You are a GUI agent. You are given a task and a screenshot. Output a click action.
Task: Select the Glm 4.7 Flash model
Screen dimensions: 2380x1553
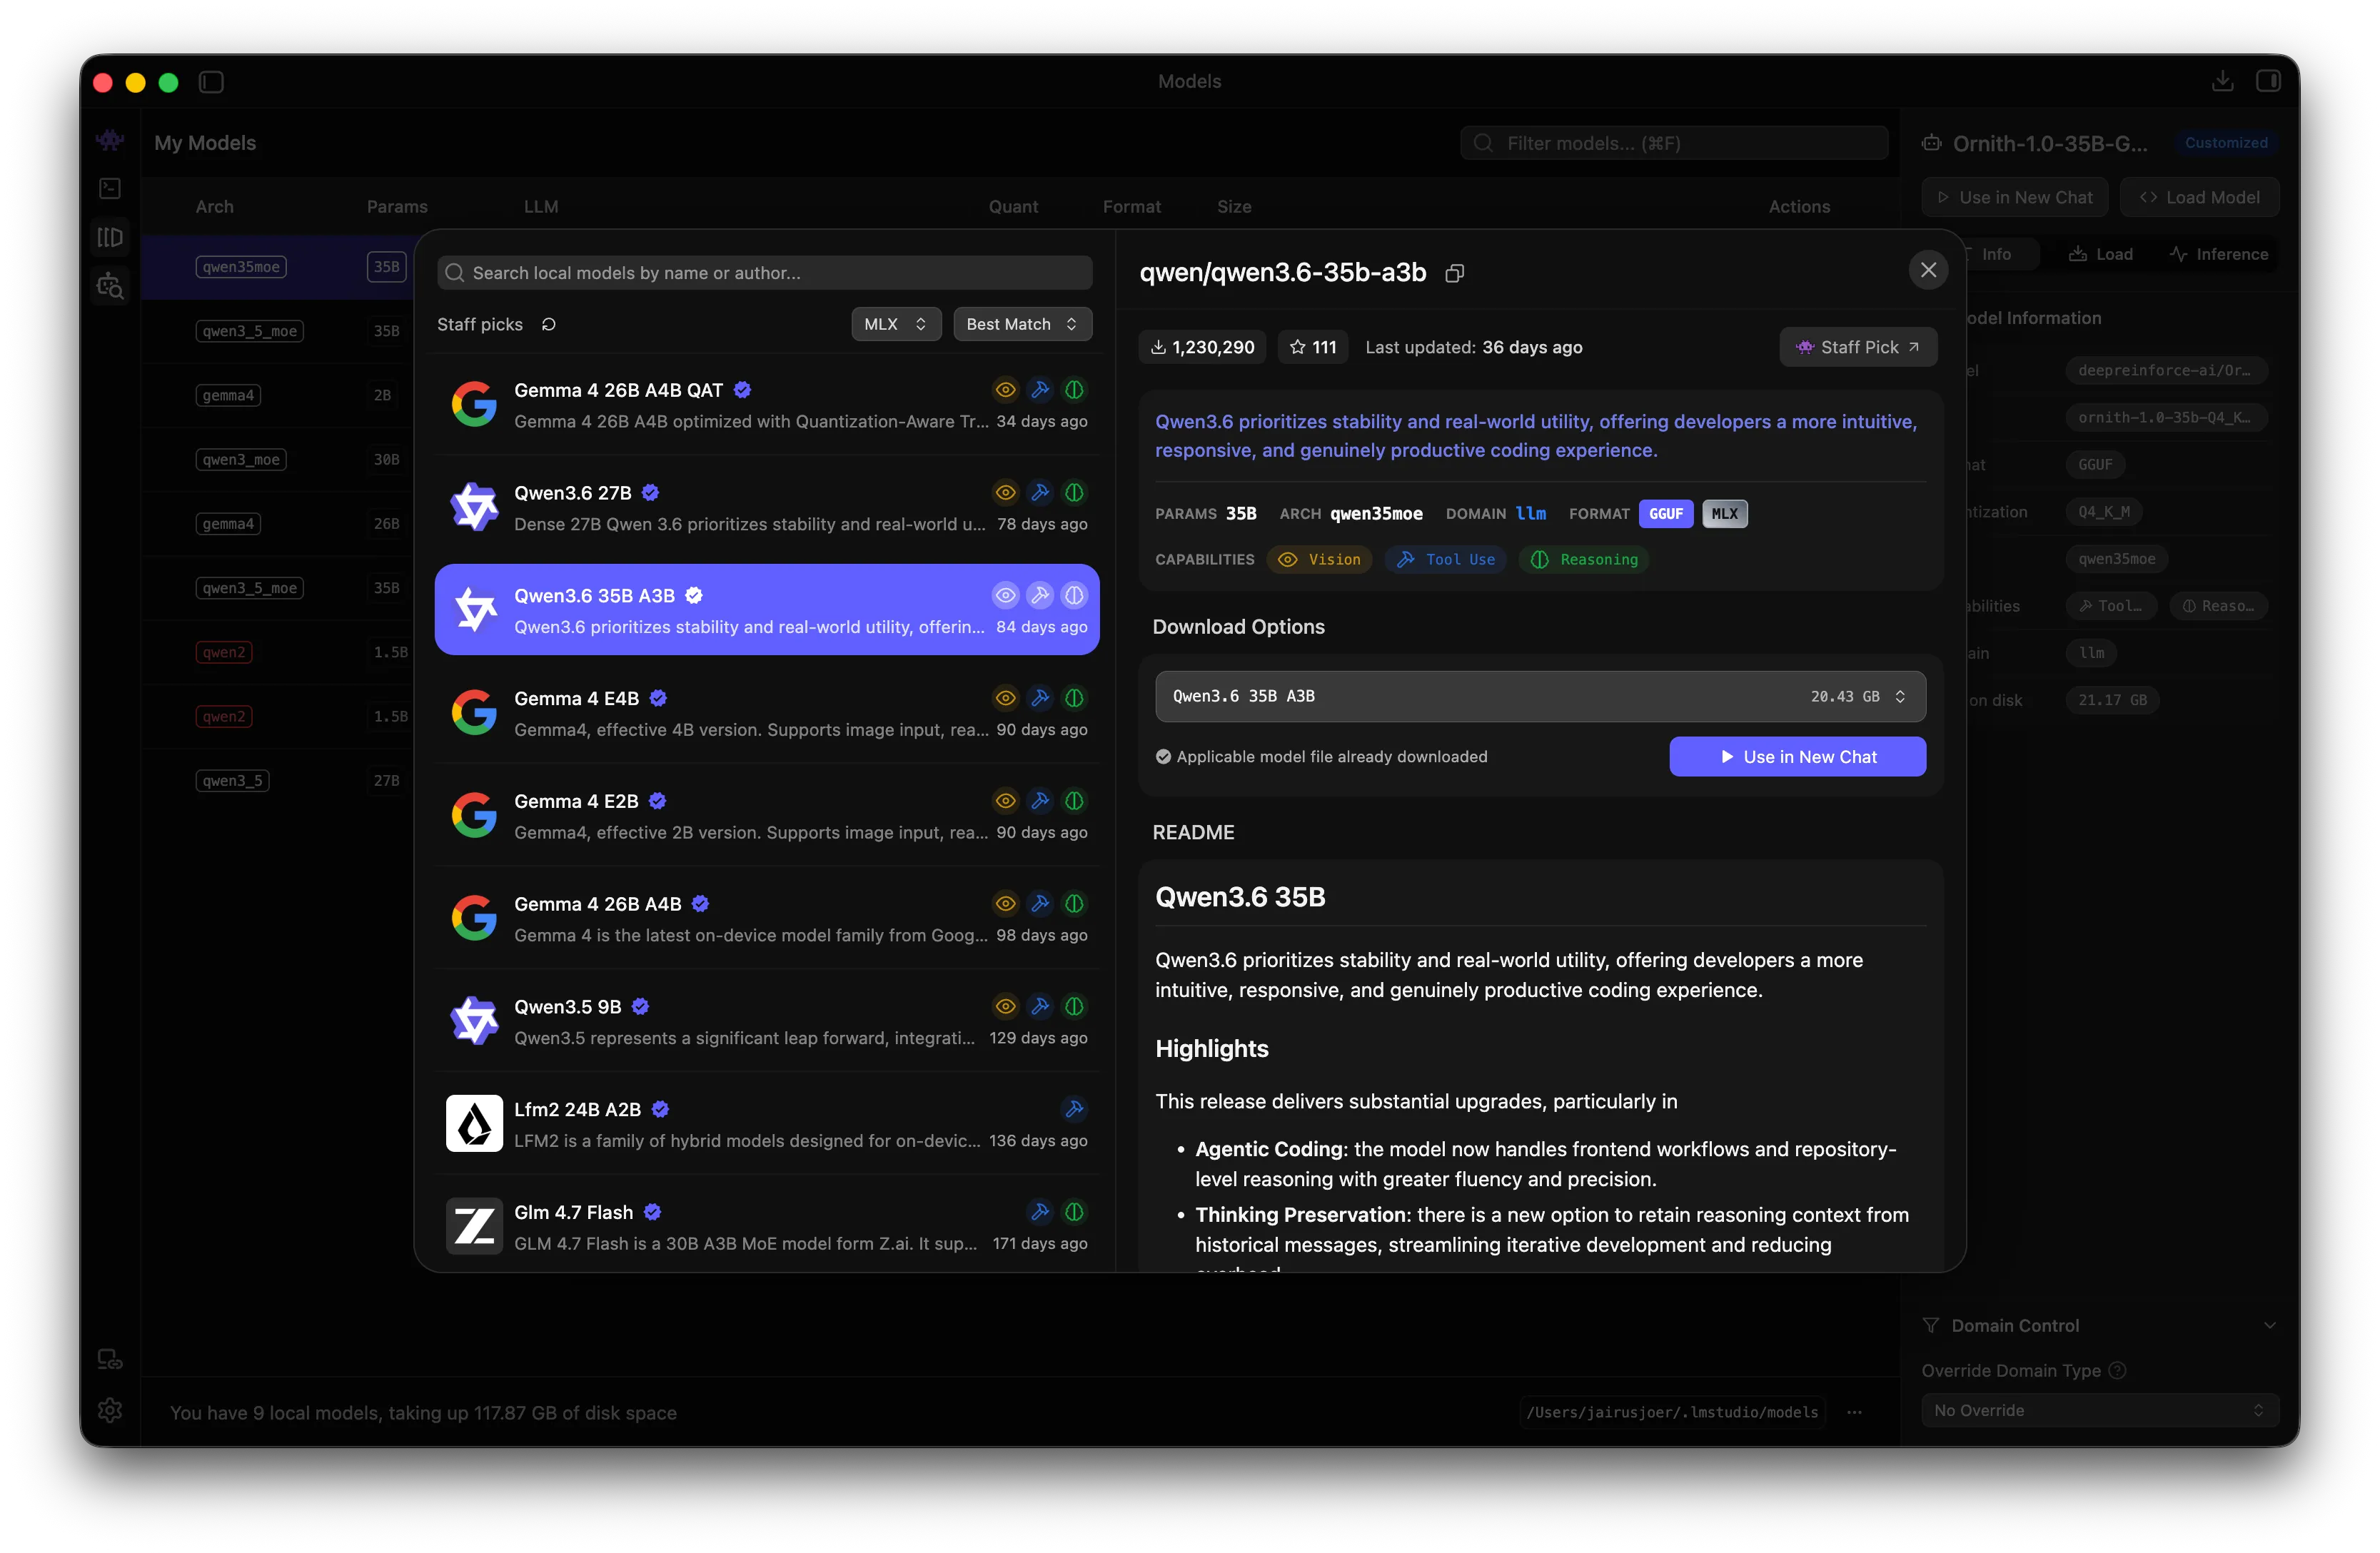pos(767,1227)
